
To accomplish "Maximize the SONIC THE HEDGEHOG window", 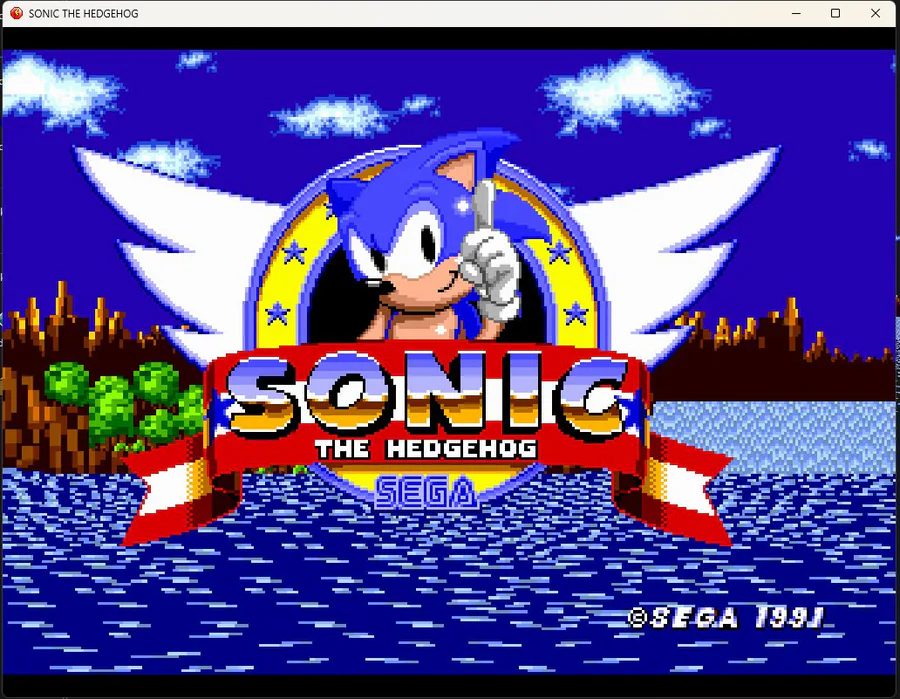I will point(835,13).
